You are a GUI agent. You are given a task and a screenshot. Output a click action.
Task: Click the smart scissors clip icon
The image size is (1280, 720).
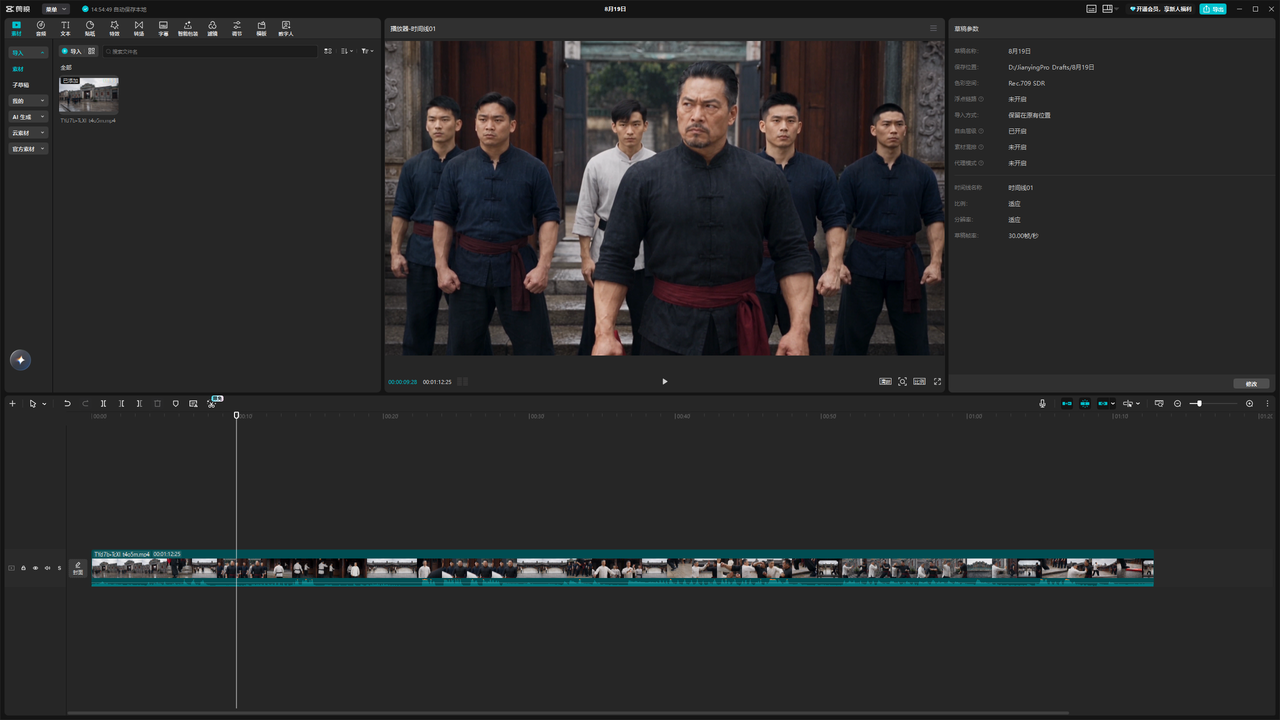pos(212,403)
